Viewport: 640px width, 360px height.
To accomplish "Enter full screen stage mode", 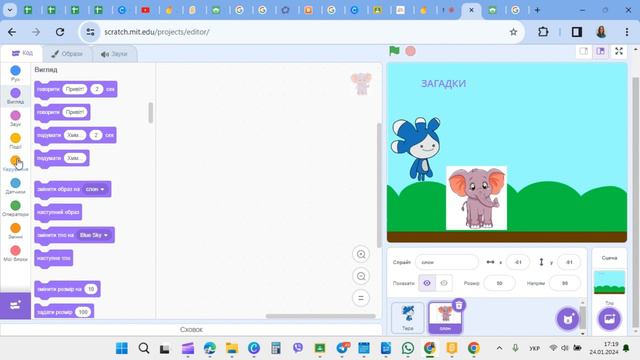I will point(619,51).
